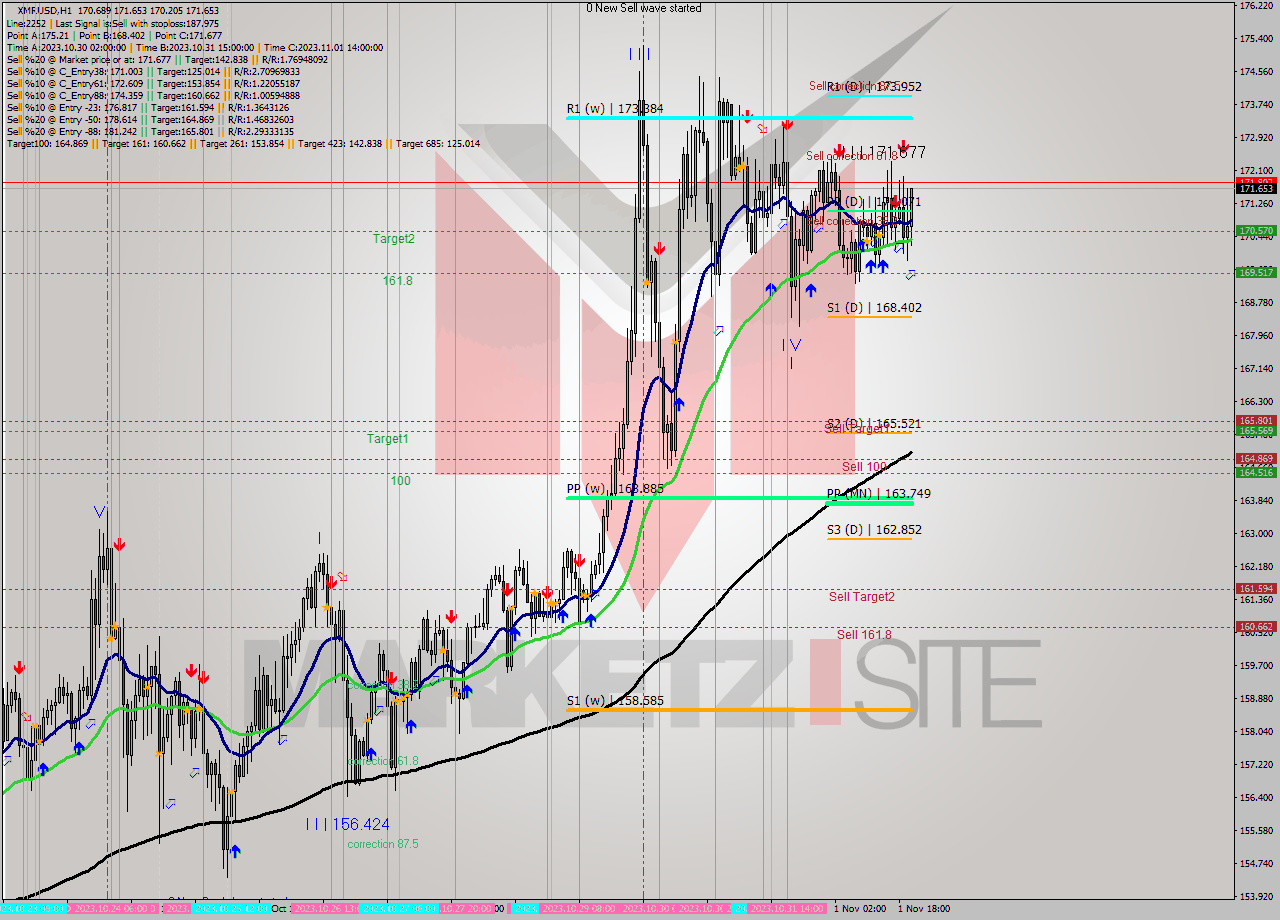The height and width of the screenshot is (920, 1280).
Task: Click the red 161.594 price tag
Action: coord(1256,589)
